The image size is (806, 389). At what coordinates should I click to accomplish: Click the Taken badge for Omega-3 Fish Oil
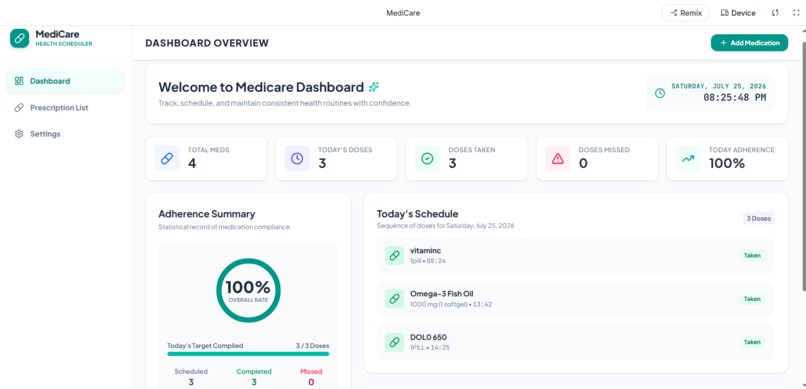point(752,299)
